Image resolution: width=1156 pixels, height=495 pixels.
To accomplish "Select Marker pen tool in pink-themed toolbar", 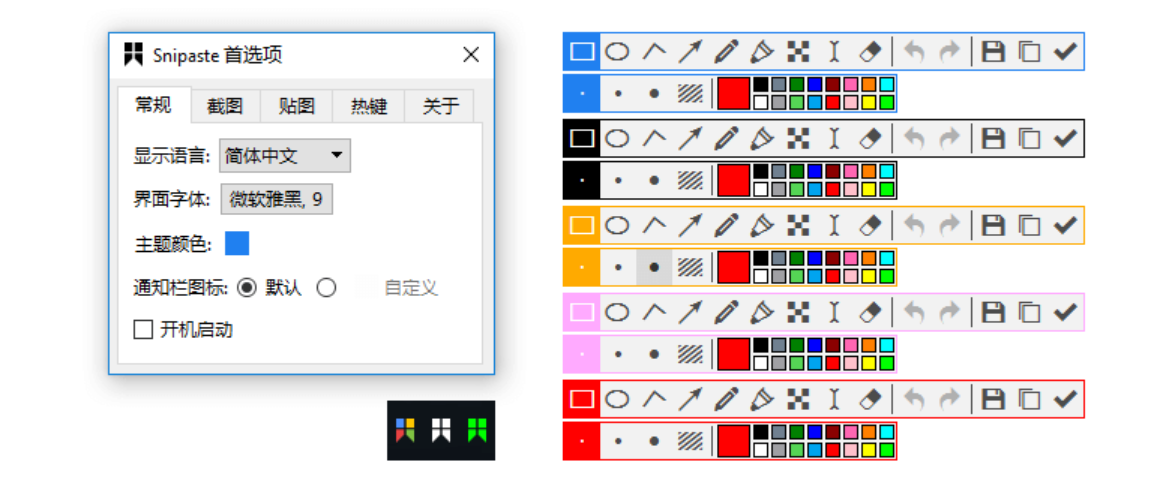I will pos(762,312).
